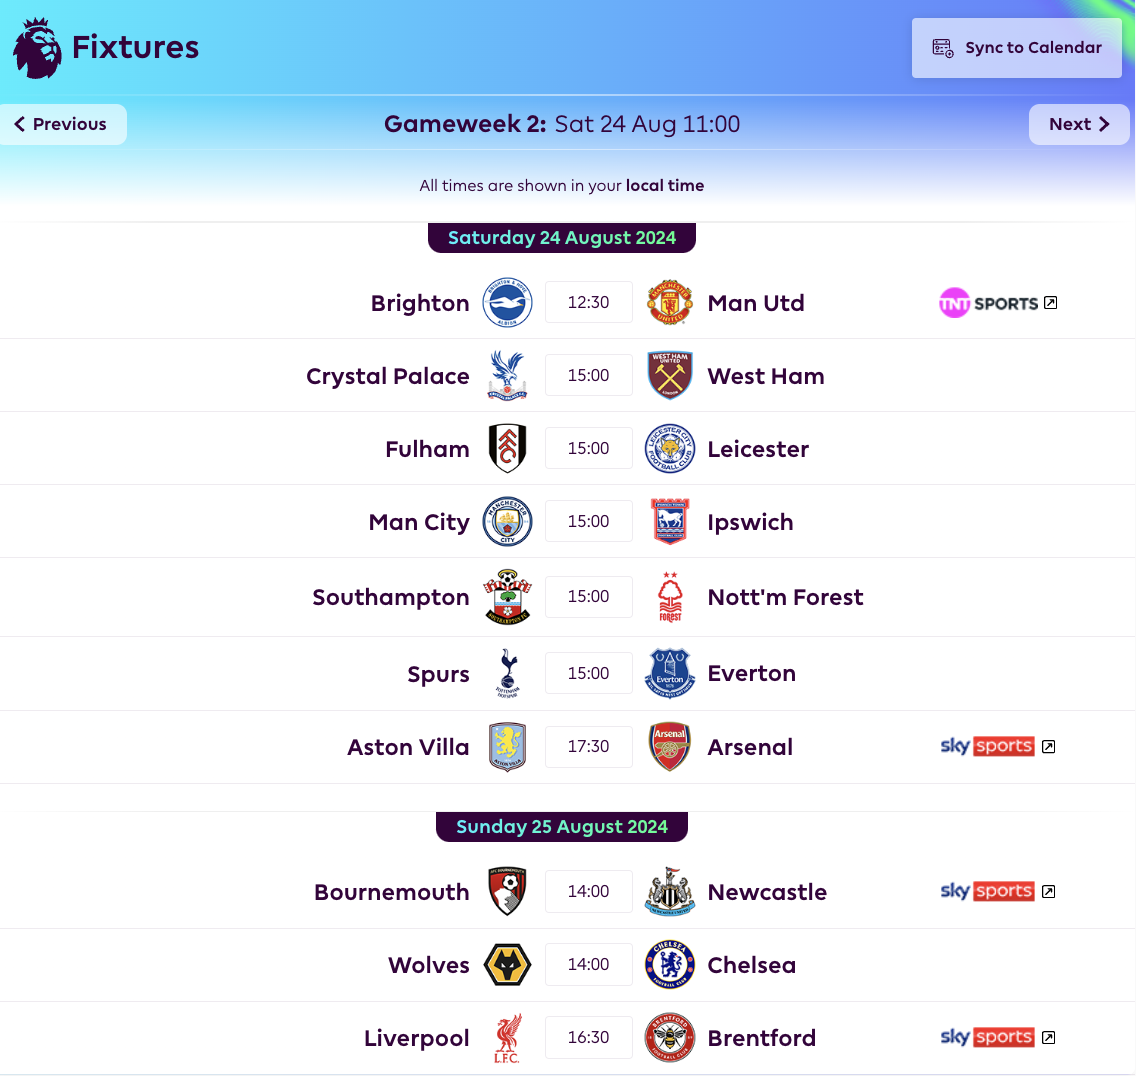Click the Previous gameweek chevron

pos(20,124)
